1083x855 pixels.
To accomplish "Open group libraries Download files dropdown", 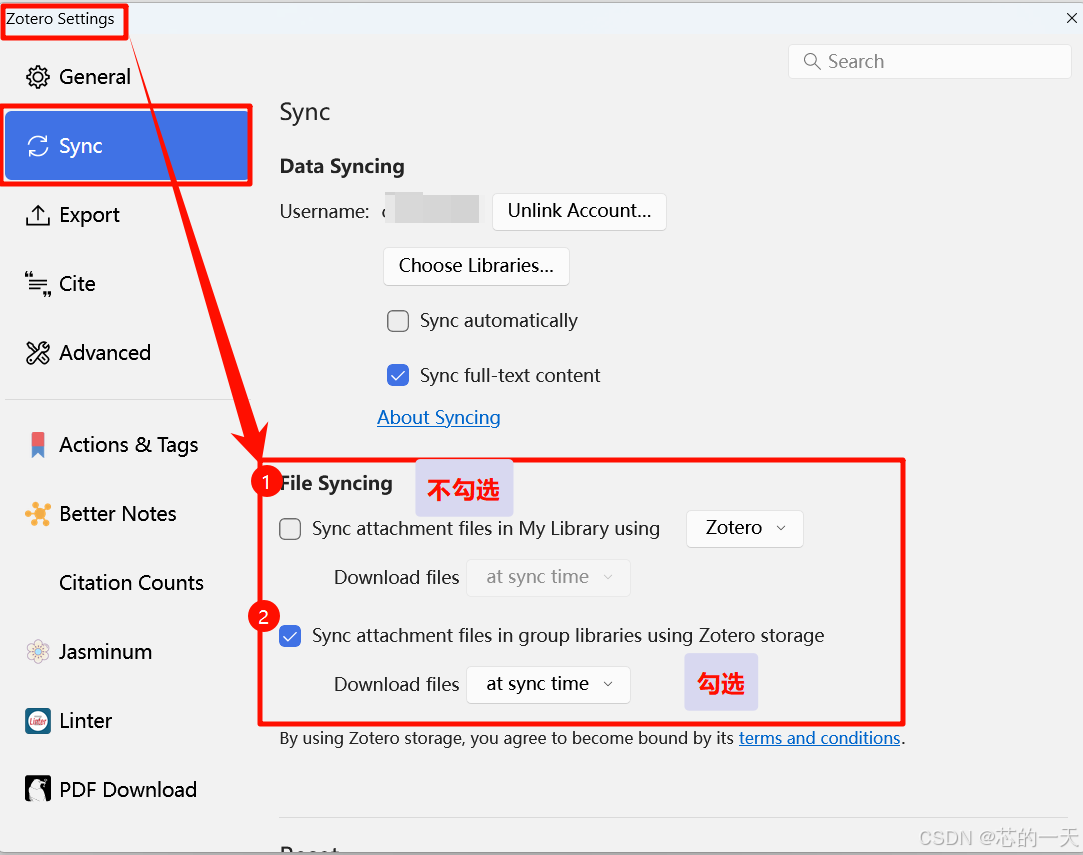I will point(548,684).
